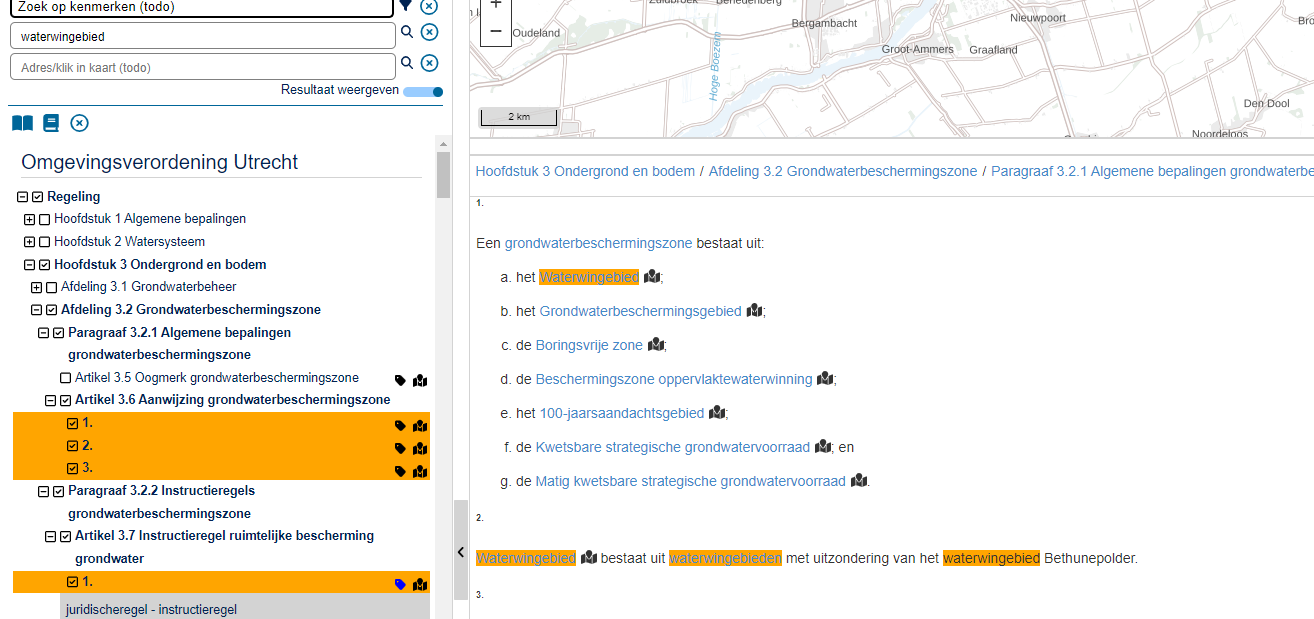
Task: Click the filter funnel icon beside the kenmerken search
Action: pyautogui.click(x=406, y=5)
